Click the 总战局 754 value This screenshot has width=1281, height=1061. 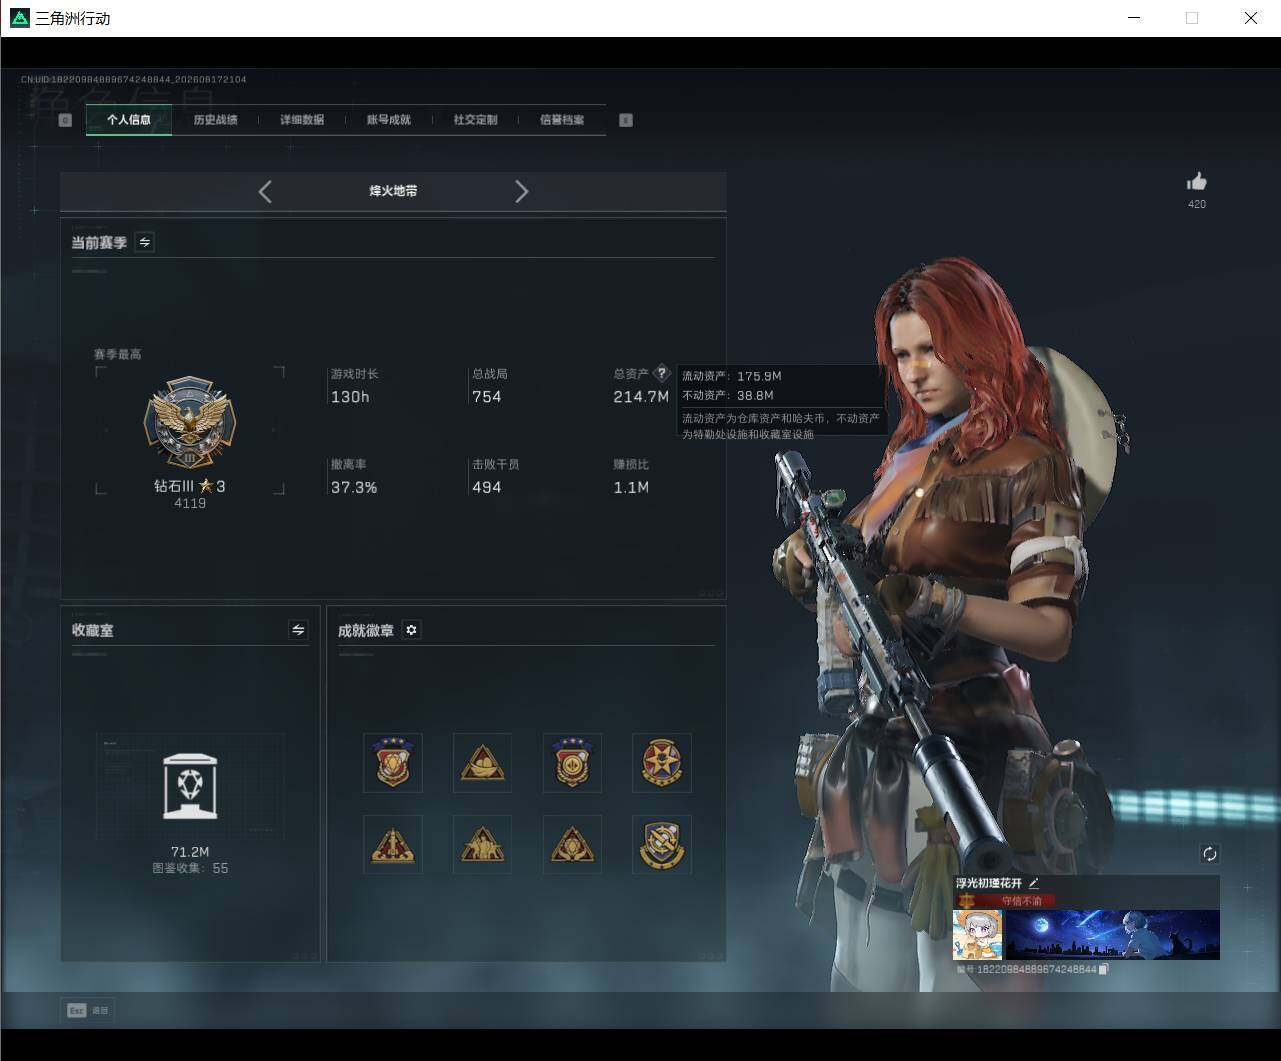487,397
